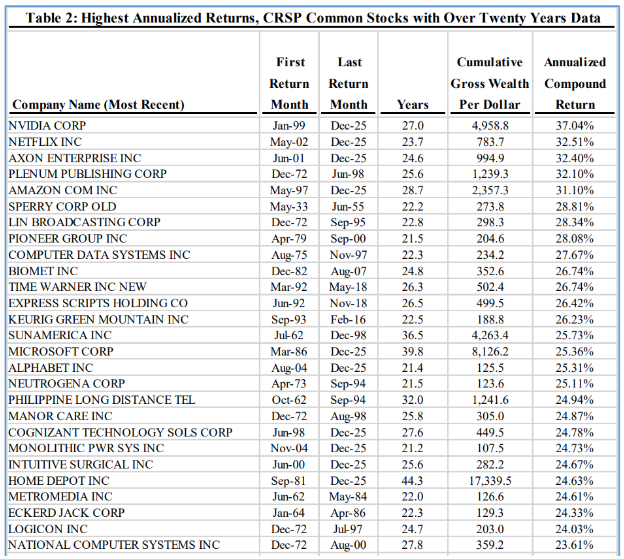The height and width of the screenshot is (559, 624).
Task: Select the Years column header
Action: click(x=412, y=104)
